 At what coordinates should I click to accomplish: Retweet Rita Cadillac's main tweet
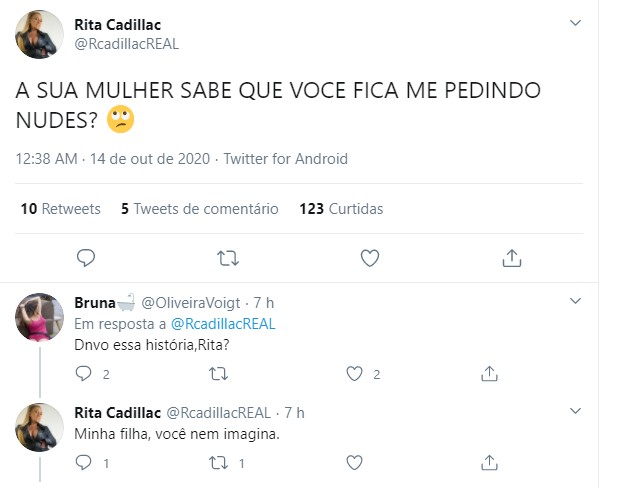228,258
